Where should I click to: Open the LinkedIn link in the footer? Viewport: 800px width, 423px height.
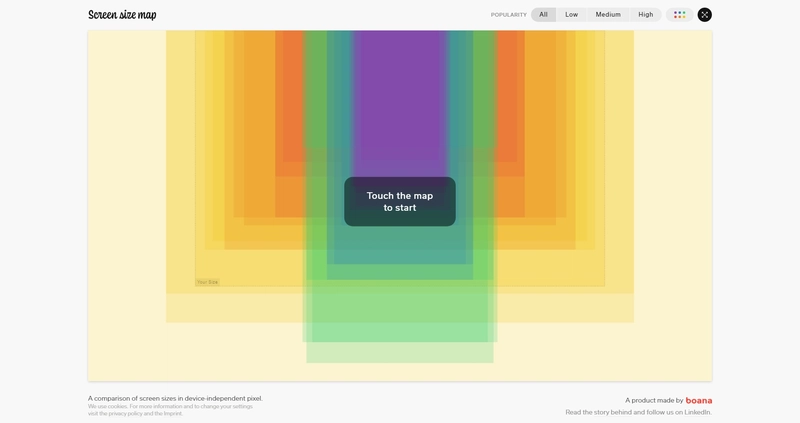[697, 412]
